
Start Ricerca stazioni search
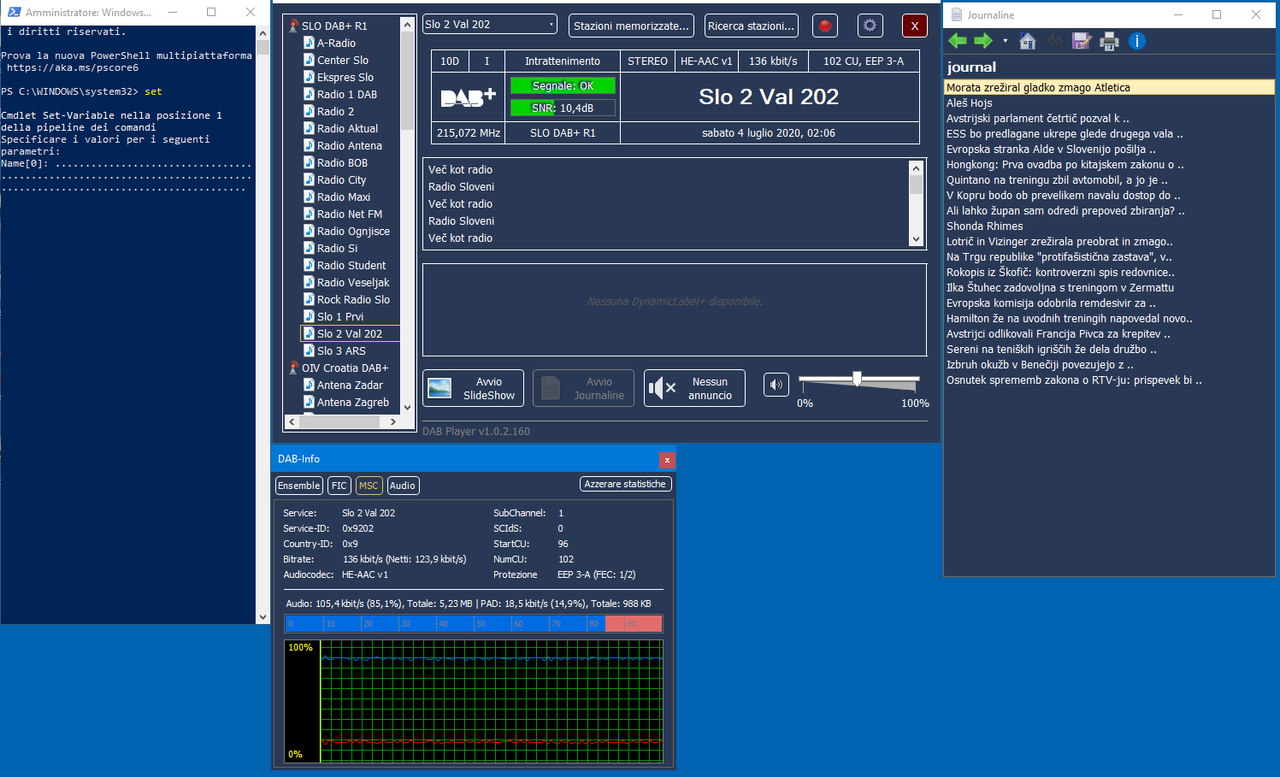coord(751,26)
